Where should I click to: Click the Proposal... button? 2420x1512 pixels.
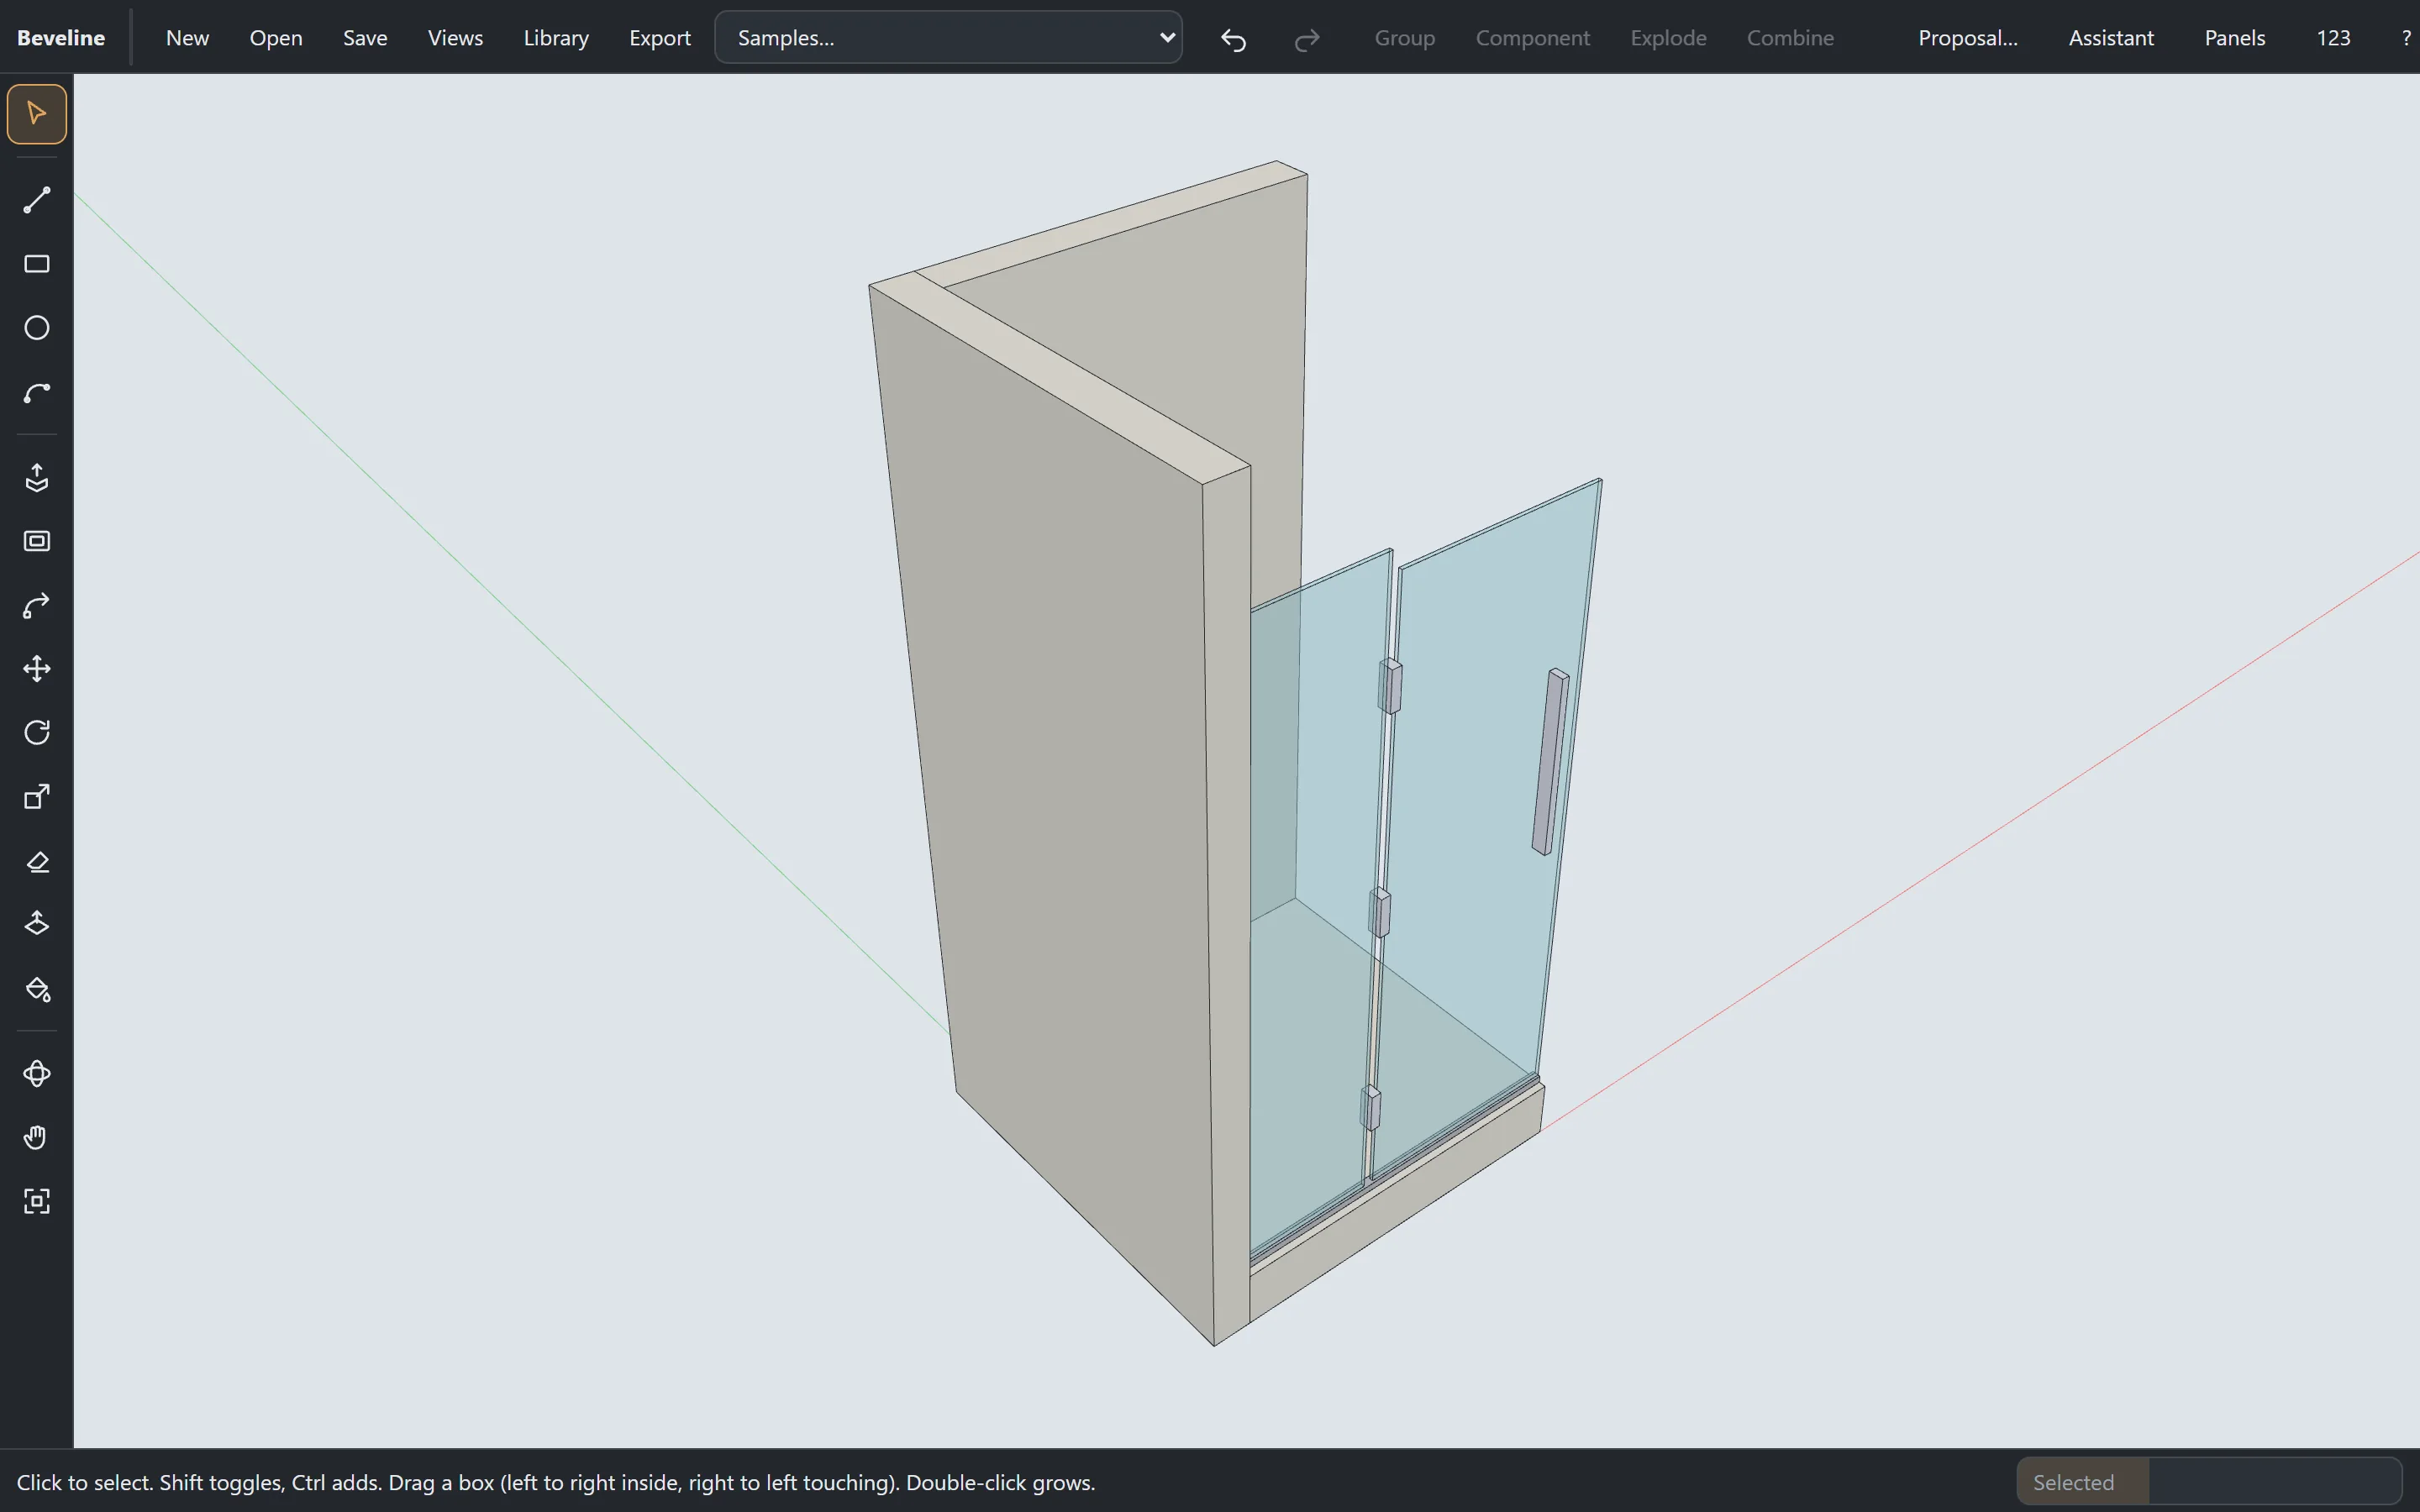coord(1967,38)
